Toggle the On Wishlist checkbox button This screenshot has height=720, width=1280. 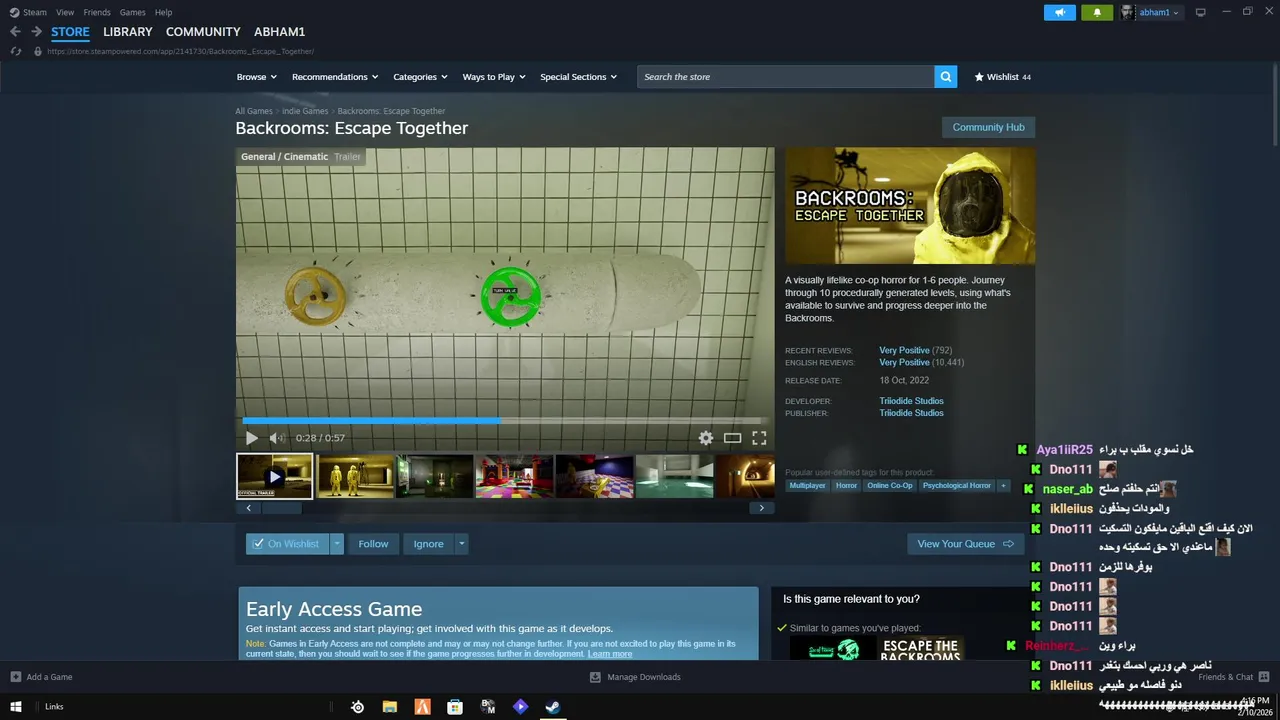tap(288, 544)
